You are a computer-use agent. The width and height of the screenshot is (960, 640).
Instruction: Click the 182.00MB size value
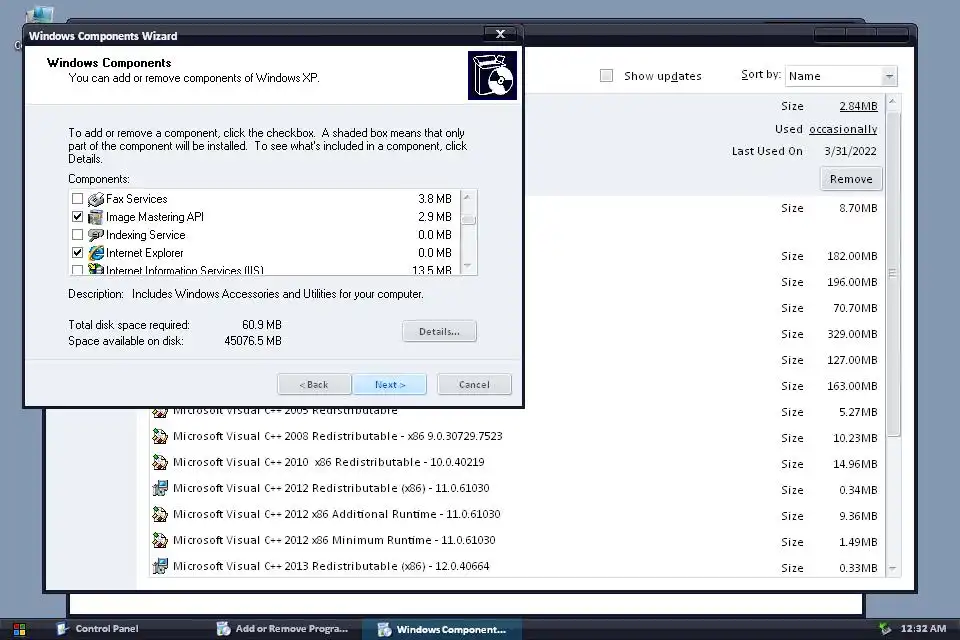pyautogui.click(x=852, y=256)
